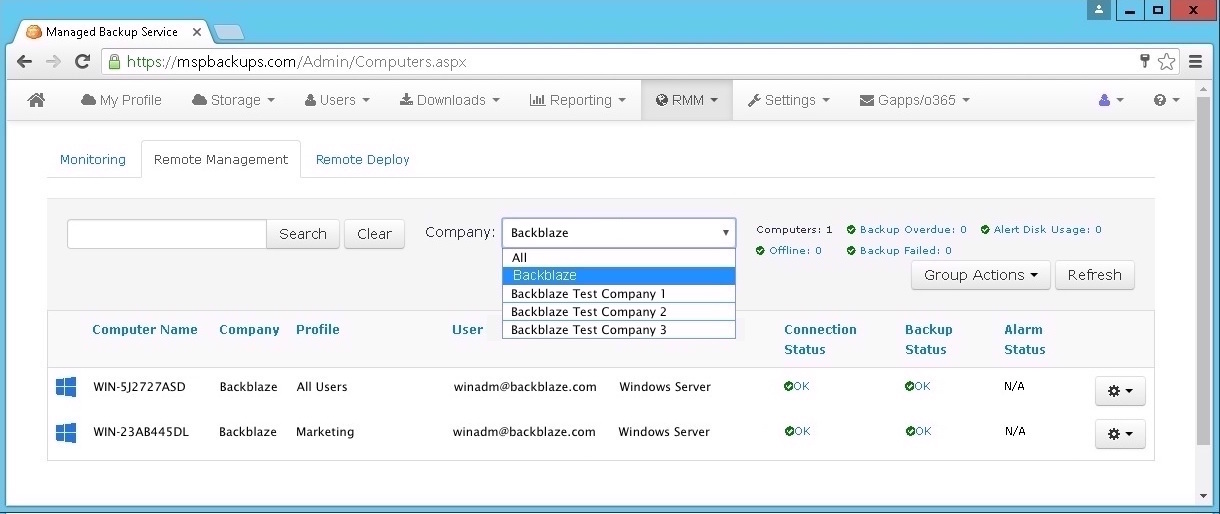Screen dimensions: 1220x514
Task: Expand the Downloads dropdown menu
Action: [x=449, y=100]
